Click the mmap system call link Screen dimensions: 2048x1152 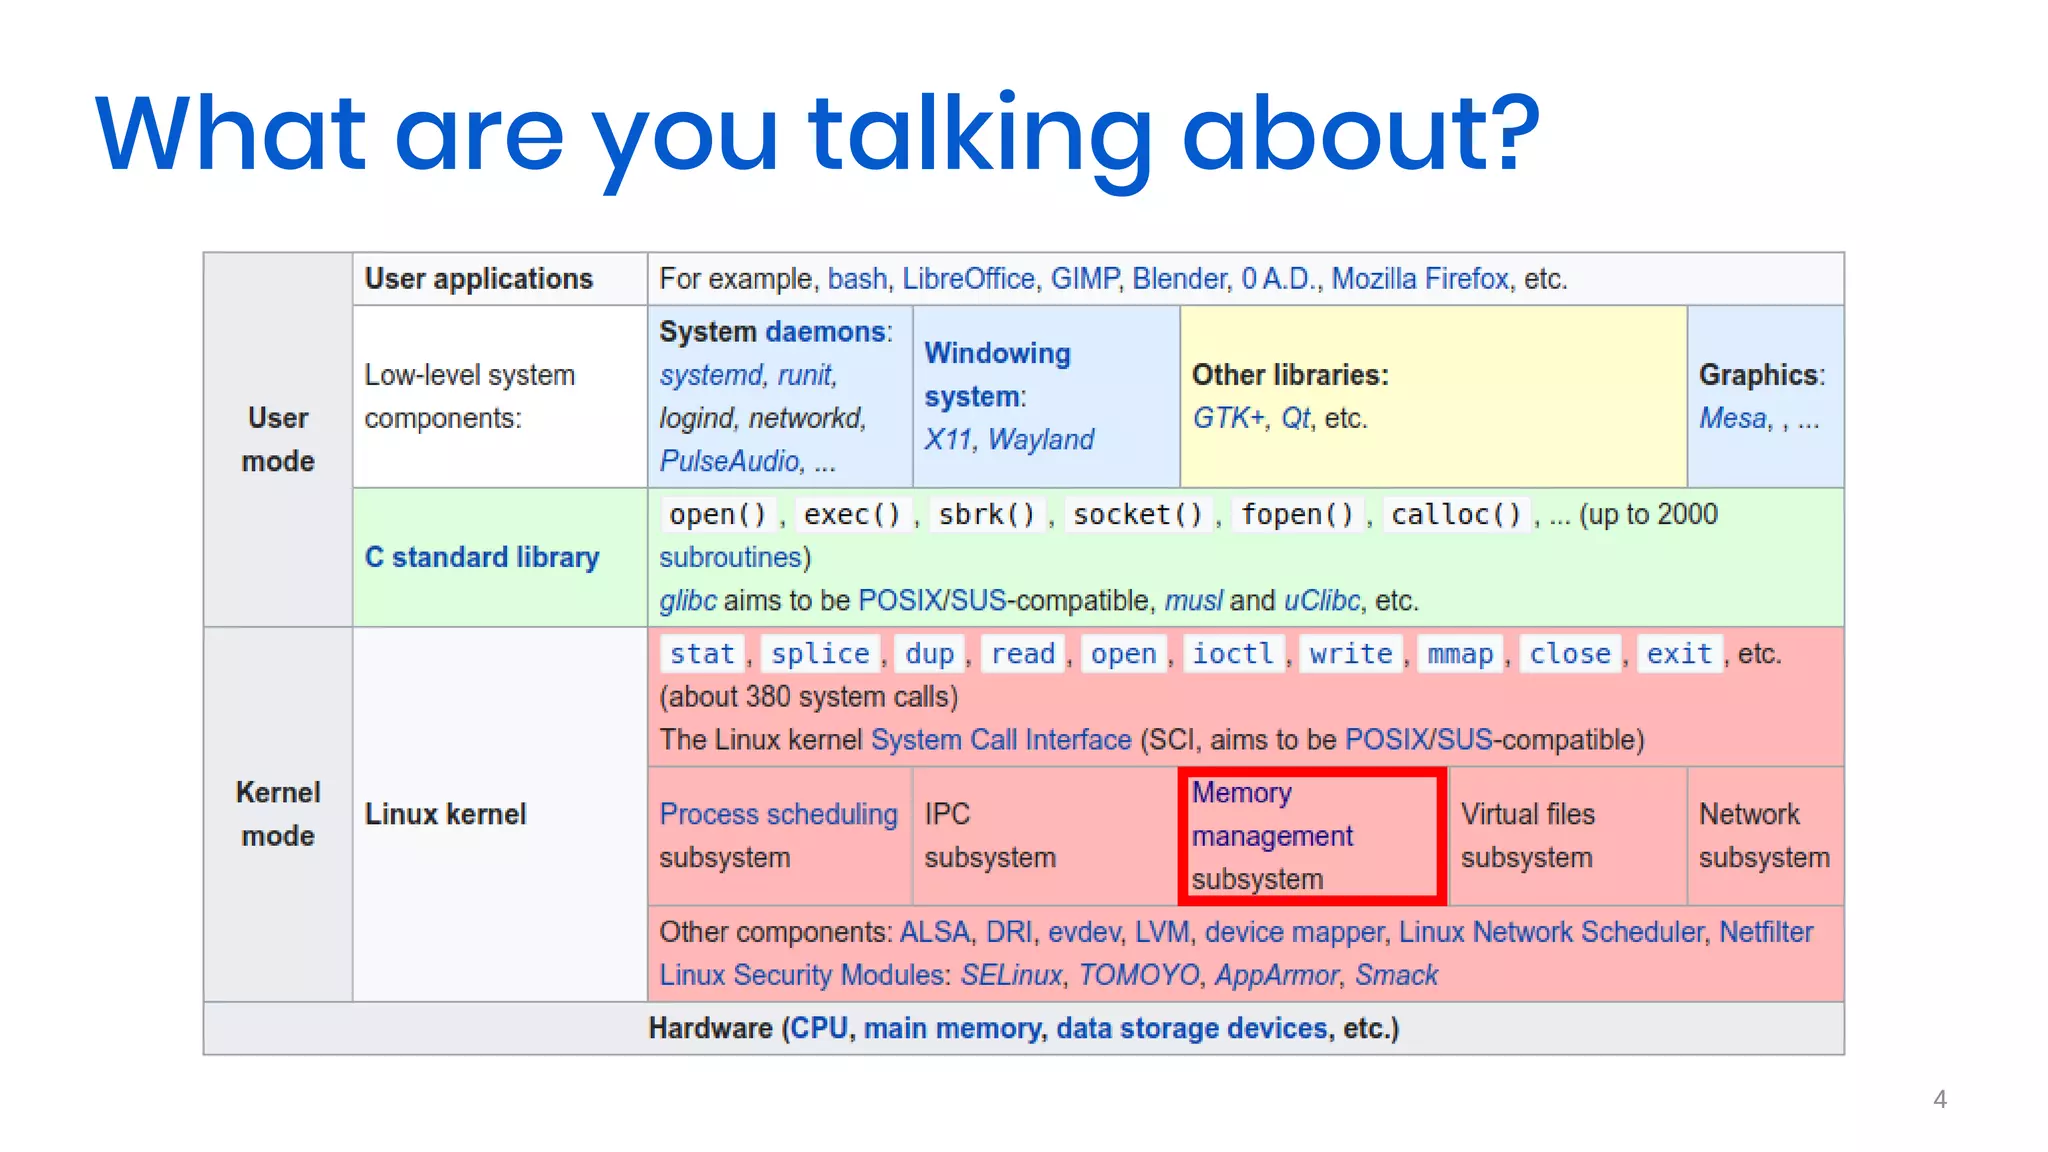[1460, 654]
